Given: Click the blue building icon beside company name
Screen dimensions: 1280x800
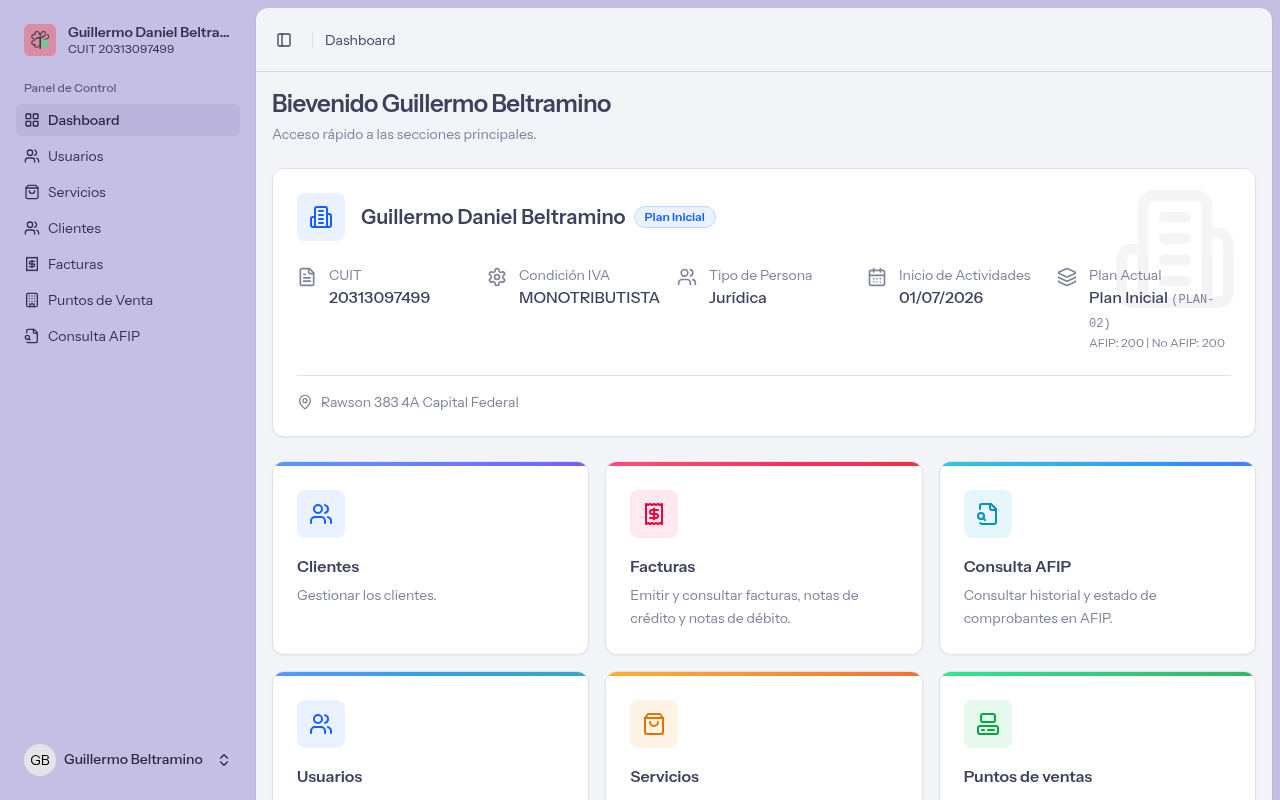Looking at the screenshot, I should coord(321,217).
